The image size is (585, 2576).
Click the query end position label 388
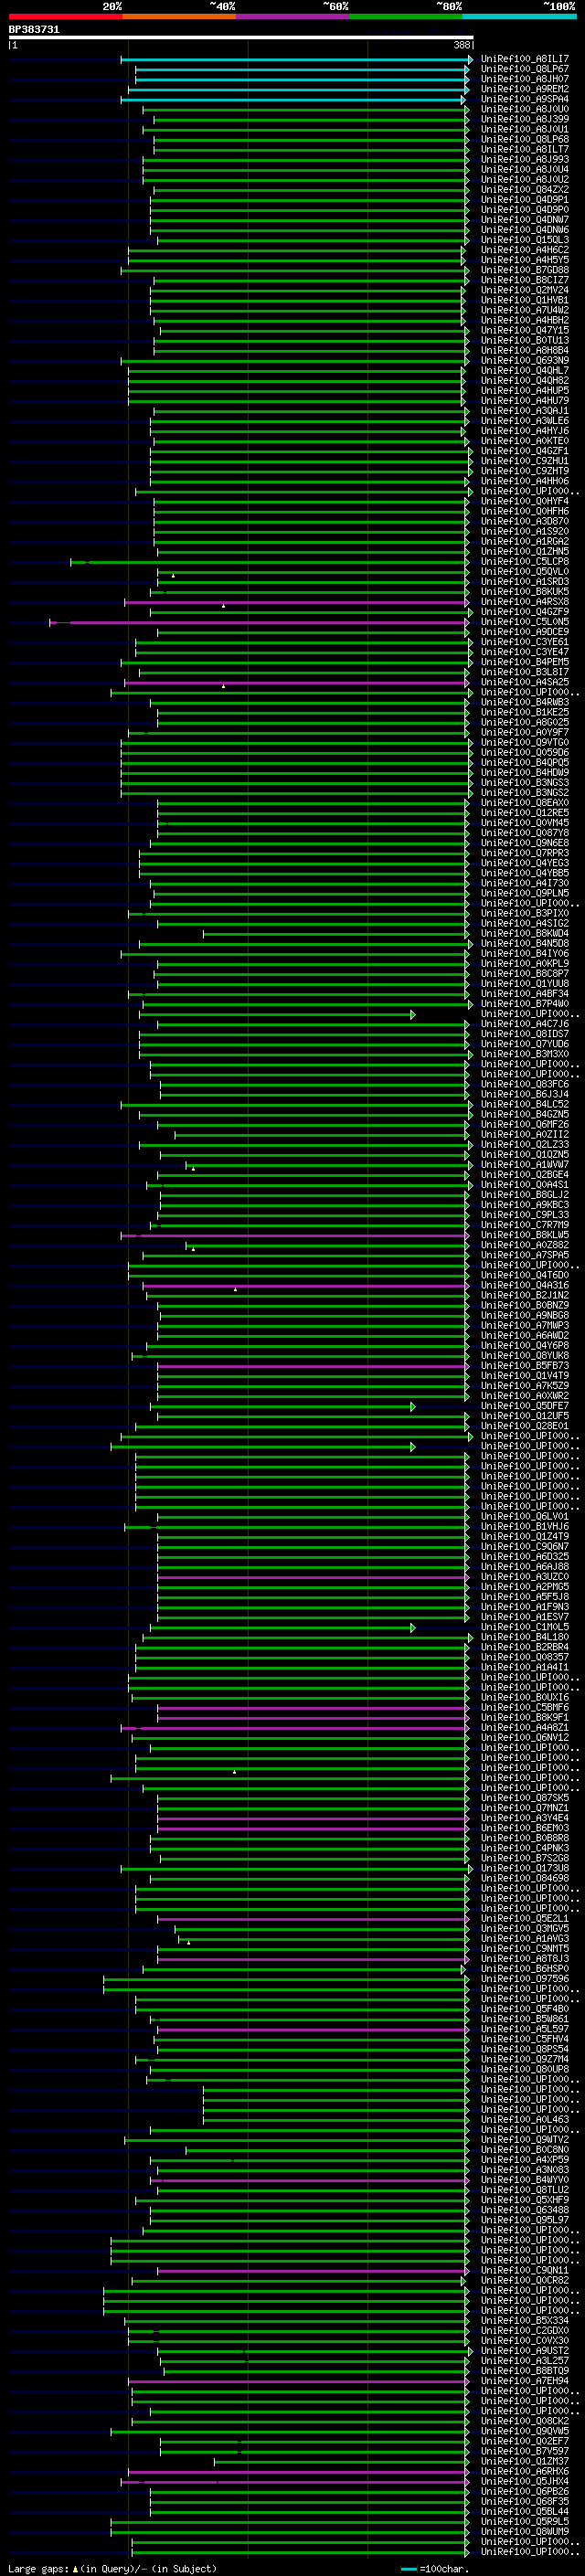point(462,45)
